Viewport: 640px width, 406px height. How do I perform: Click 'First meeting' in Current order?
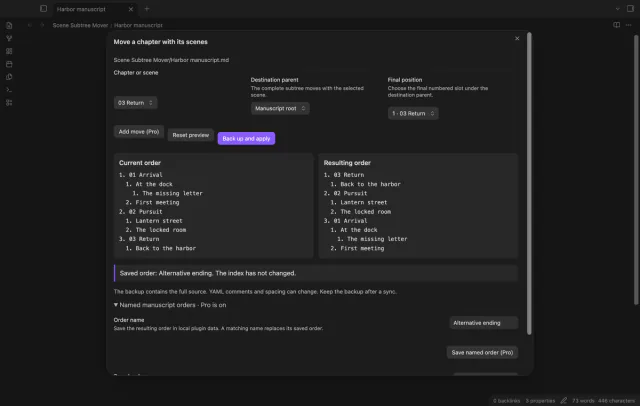pyautogui.click(x=158, y=202)
